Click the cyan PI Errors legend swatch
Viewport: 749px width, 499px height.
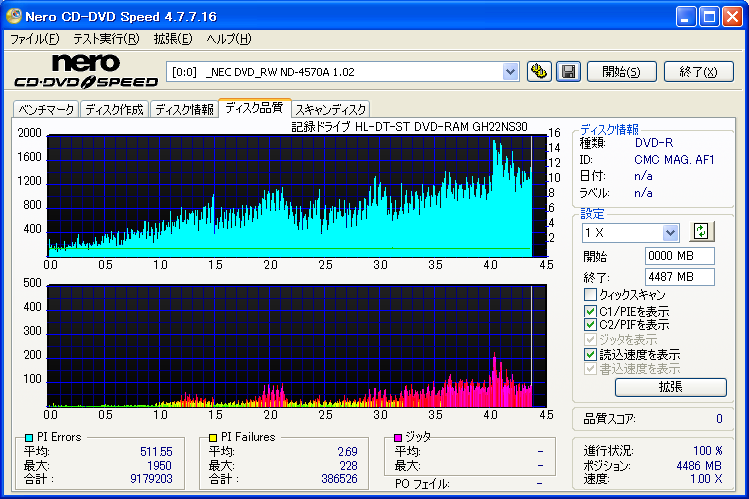tap(29, 437)
